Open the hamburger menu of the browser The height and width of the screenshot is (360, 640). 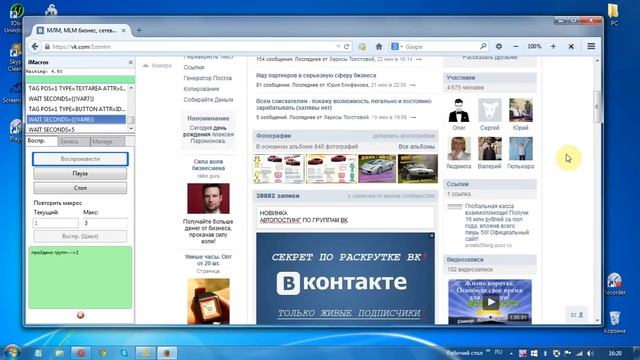[x=591, y=46]
